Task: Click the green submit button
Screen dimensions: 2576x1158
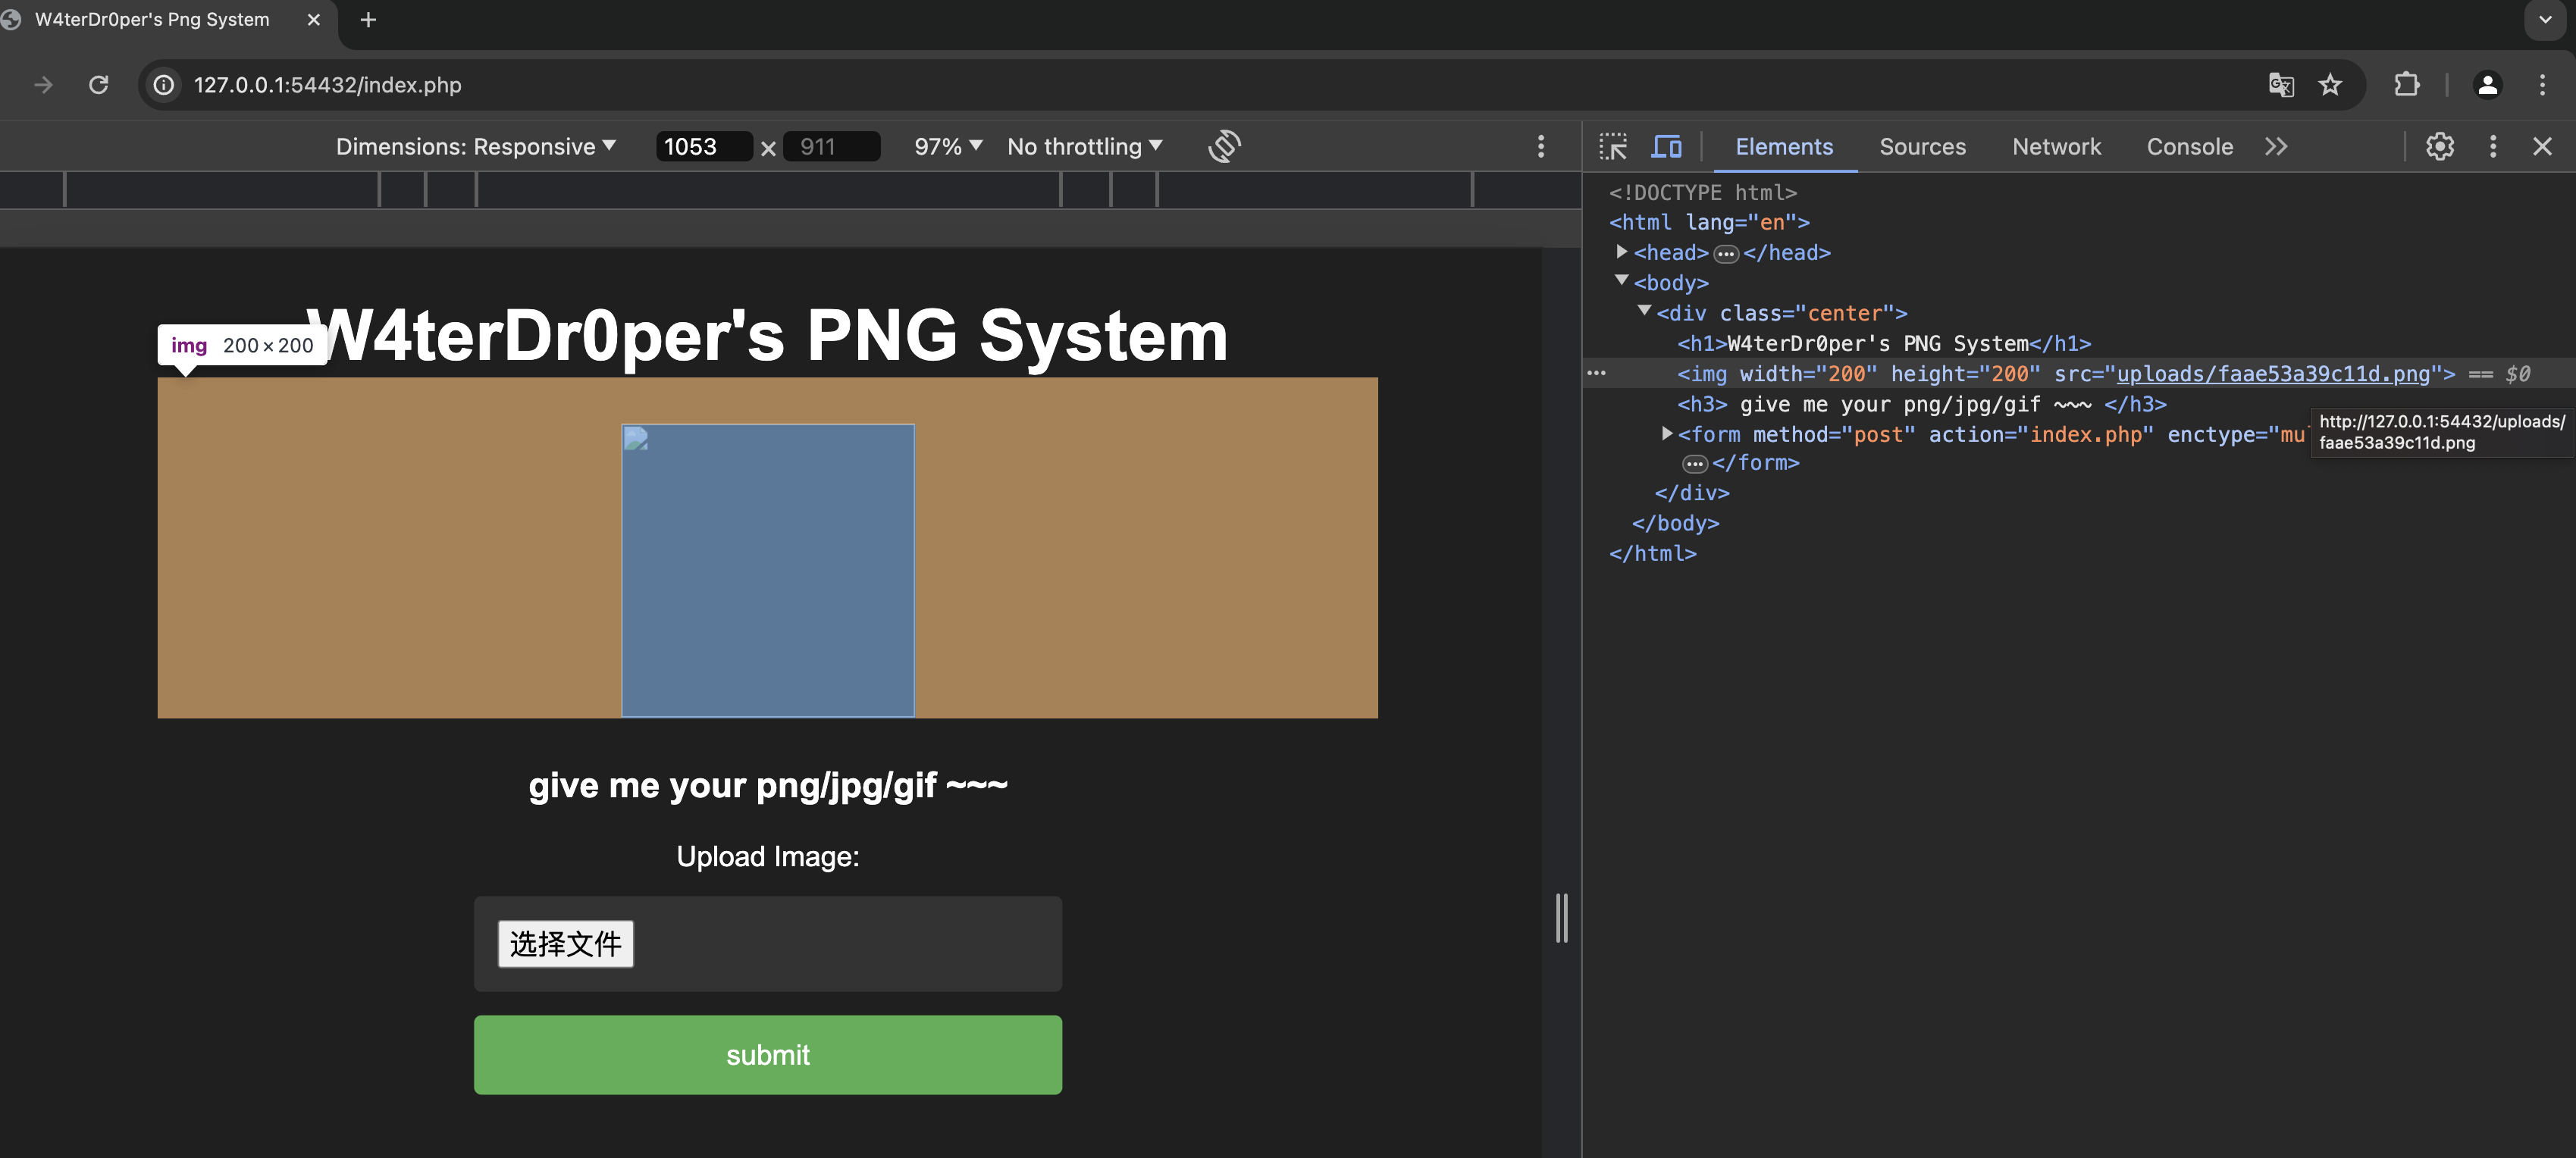Action: pyautogui.click(x=767, y=1054)
